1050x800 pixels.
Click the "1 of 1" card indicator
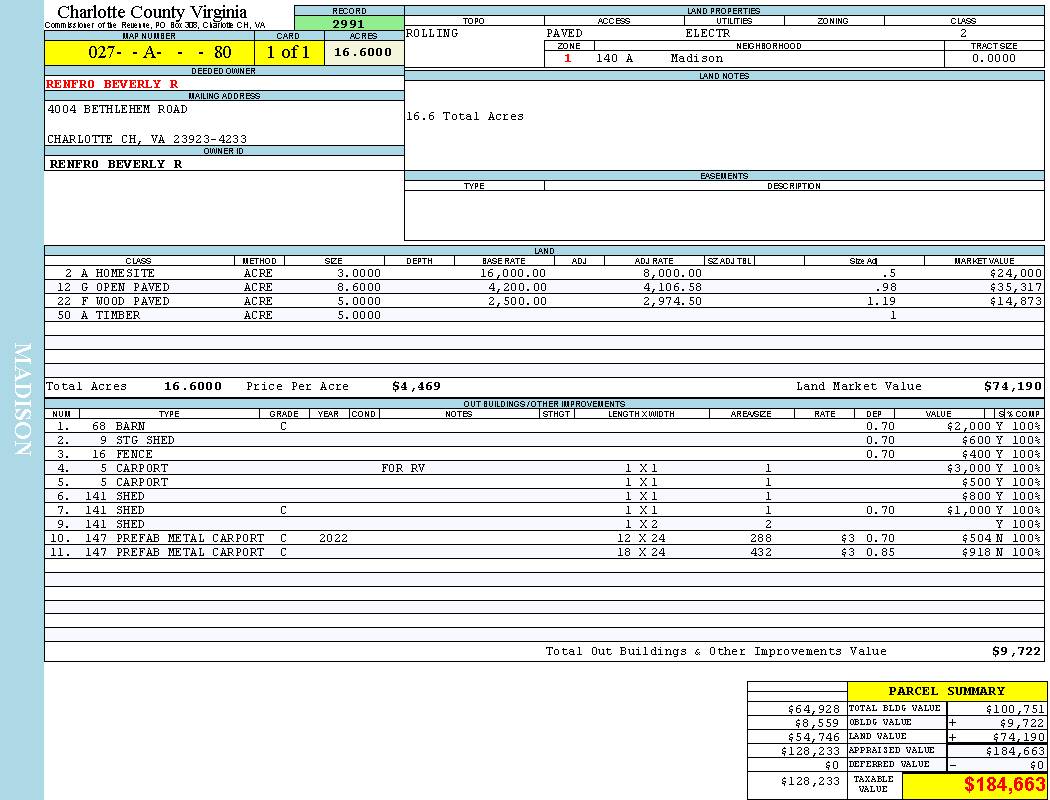[x=288, y=52]
